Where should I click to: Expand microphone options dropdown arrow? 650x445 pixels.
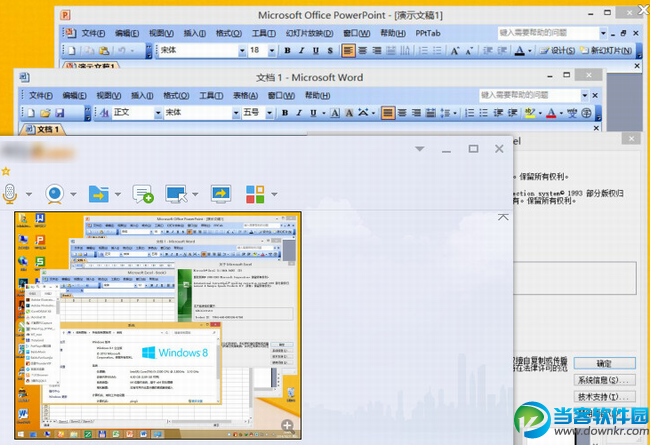point(29,194)
